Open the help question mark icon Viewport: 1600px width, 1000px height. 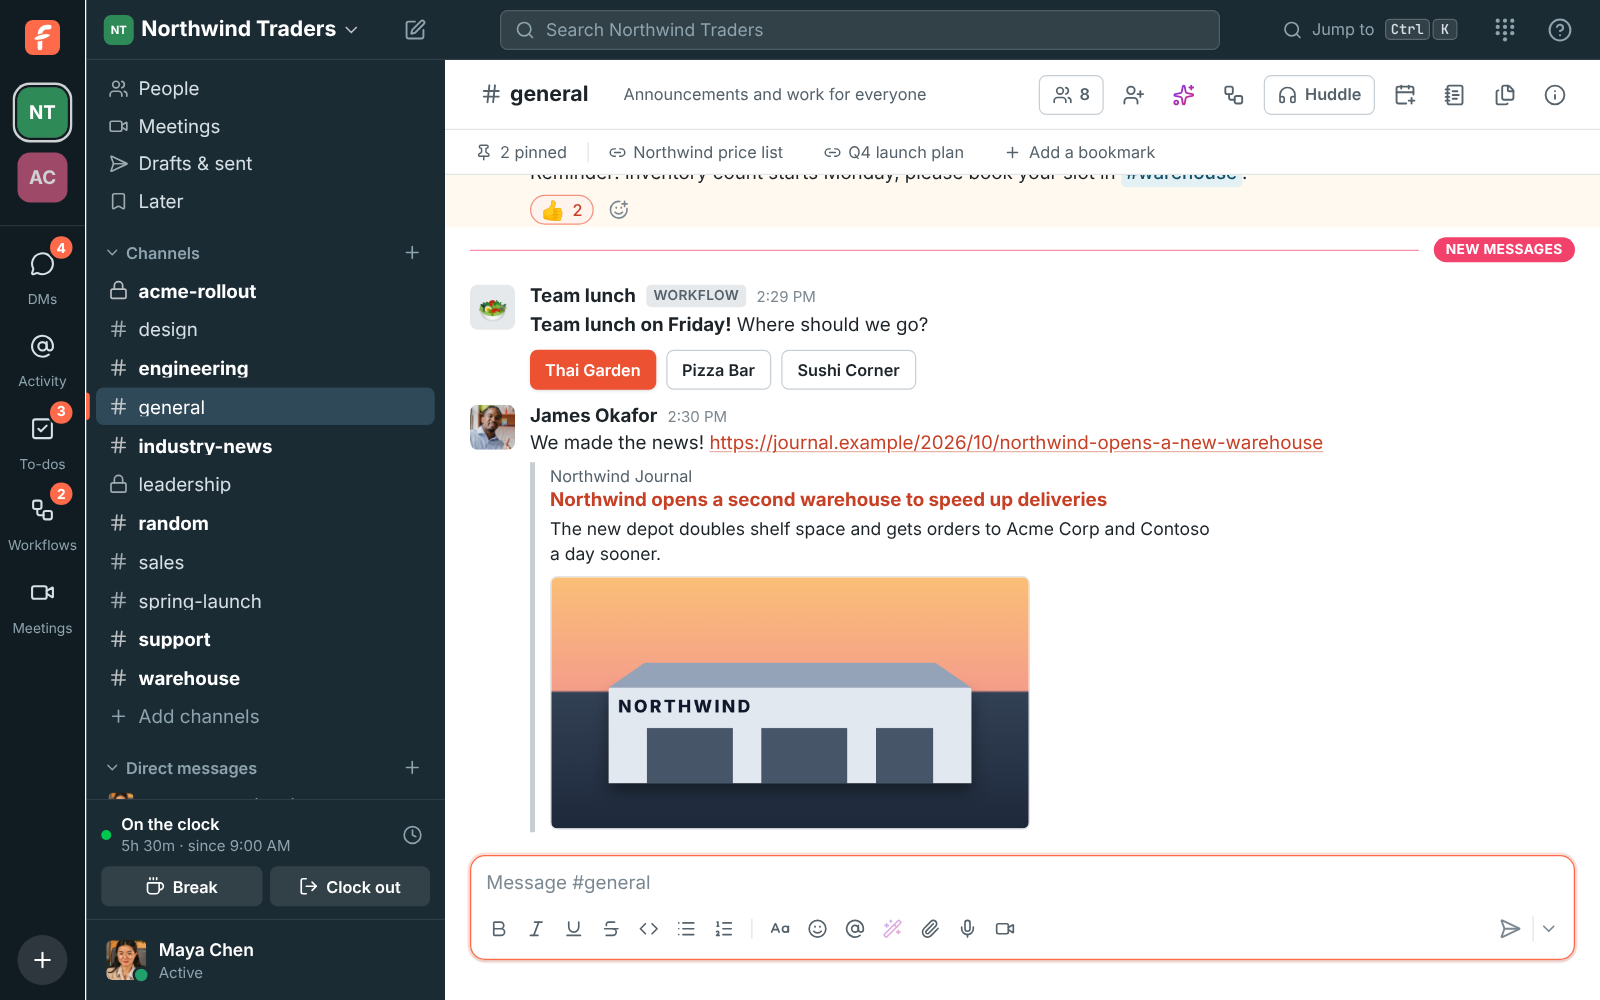pos(1559,30)
